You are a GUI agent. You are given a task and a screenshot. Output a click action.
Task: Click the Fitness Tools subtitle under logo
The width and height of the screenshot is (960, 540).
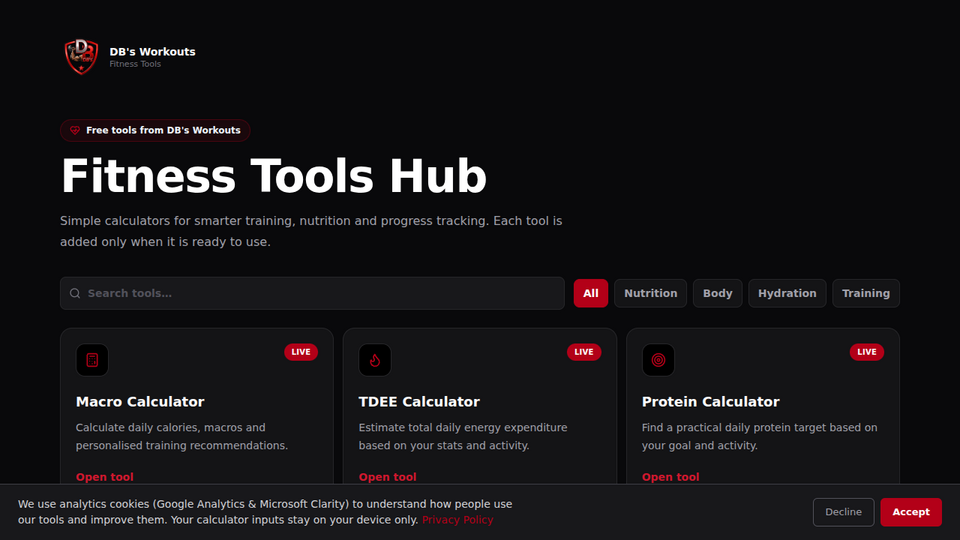[135, 64]
